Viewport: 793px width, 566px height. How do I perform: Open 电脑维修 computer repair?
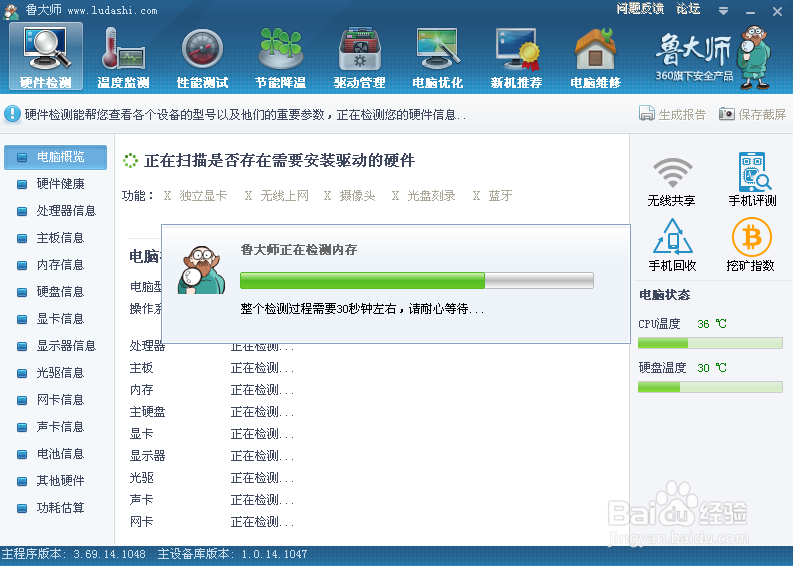click(595, 57)
